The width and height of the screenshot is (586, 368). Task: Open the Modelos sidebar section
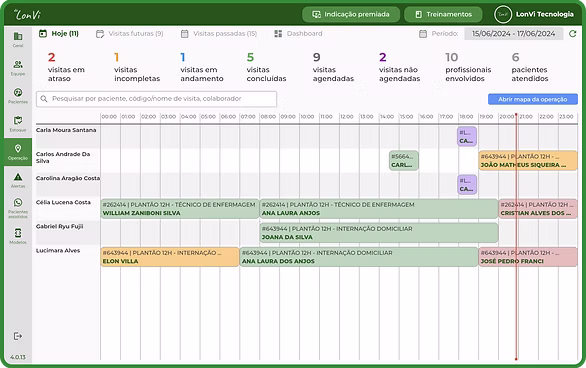tap(18, 236)
